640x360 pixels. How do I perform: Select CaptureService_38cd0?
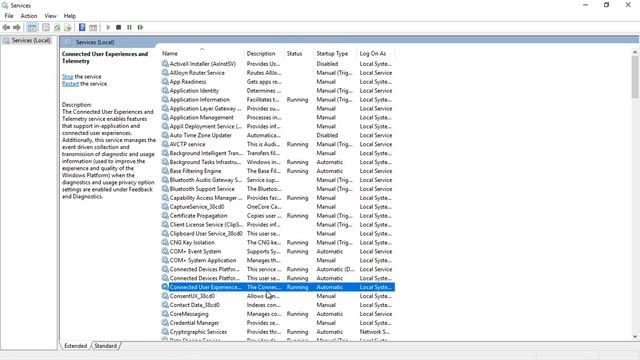click(x=278, y=207)
